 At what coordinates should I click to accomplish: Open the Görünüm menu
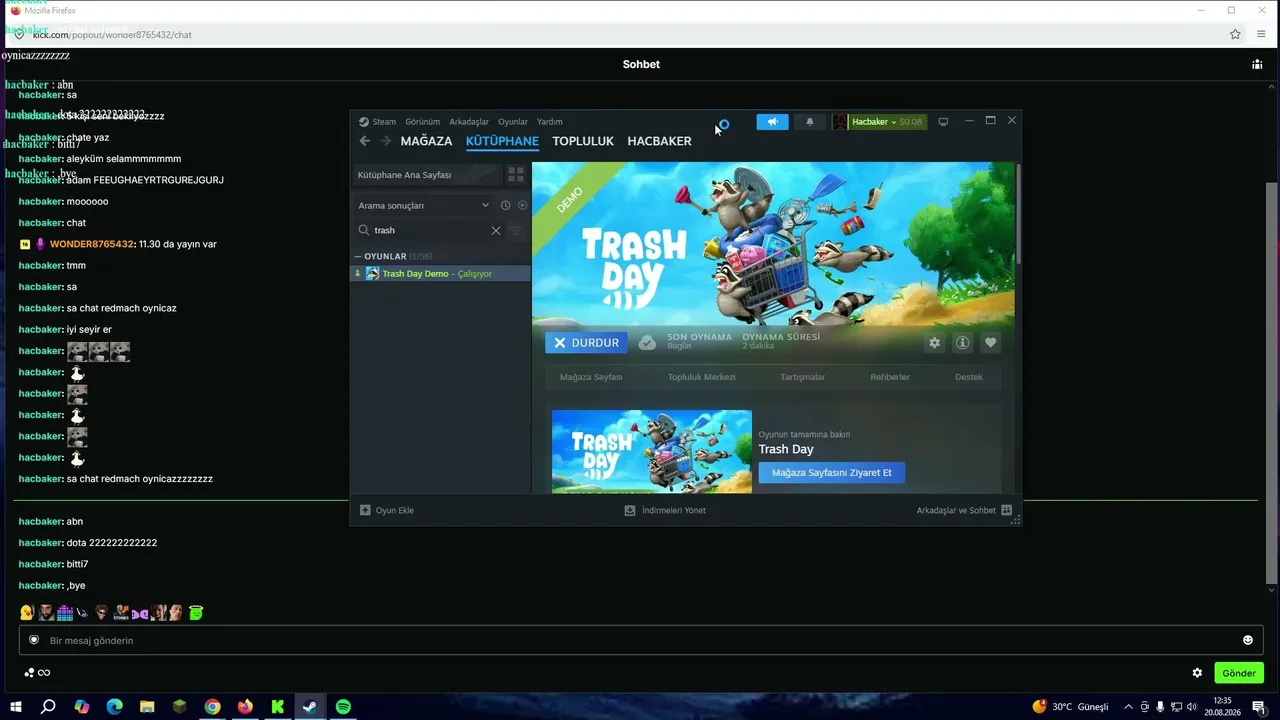(x=423, y=122)
